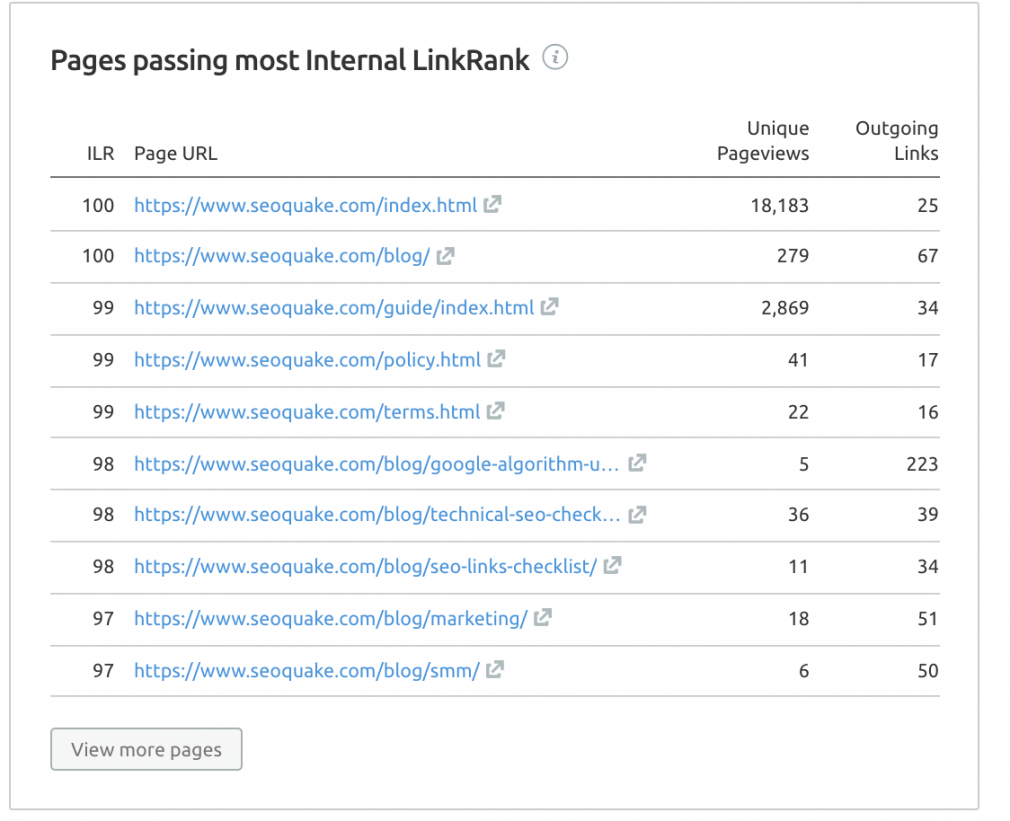Open external icon for technical-seo-check… URL
1010x821 pixels.
click(637, 514)
